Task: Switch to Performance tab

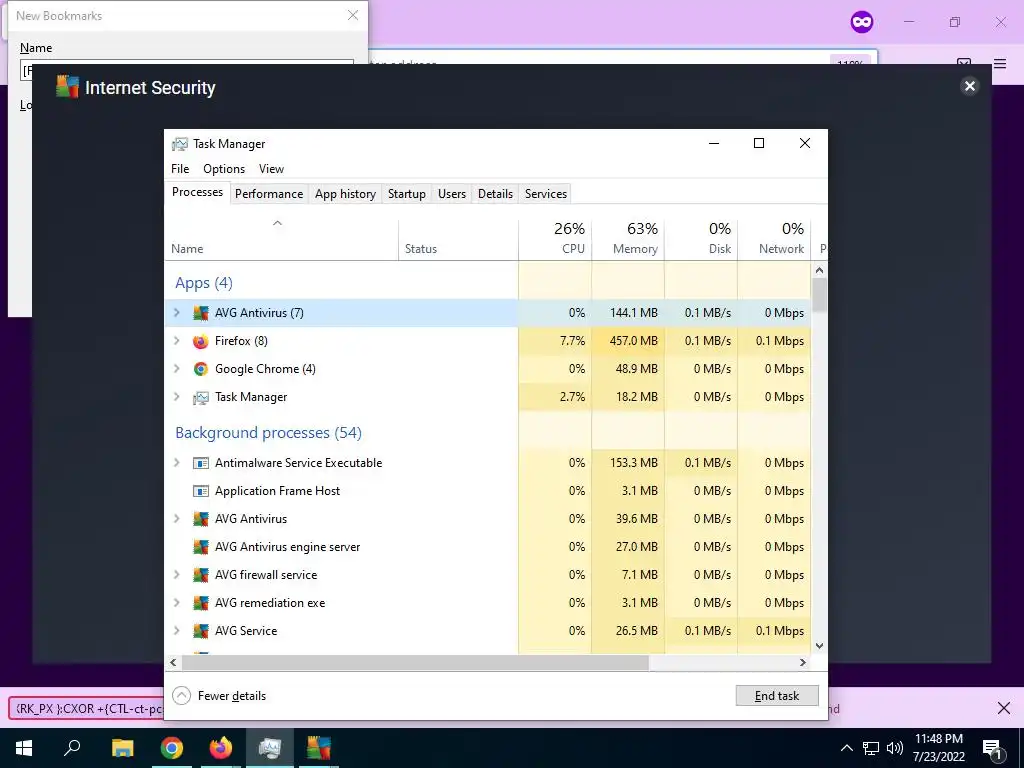Action: 269,194
